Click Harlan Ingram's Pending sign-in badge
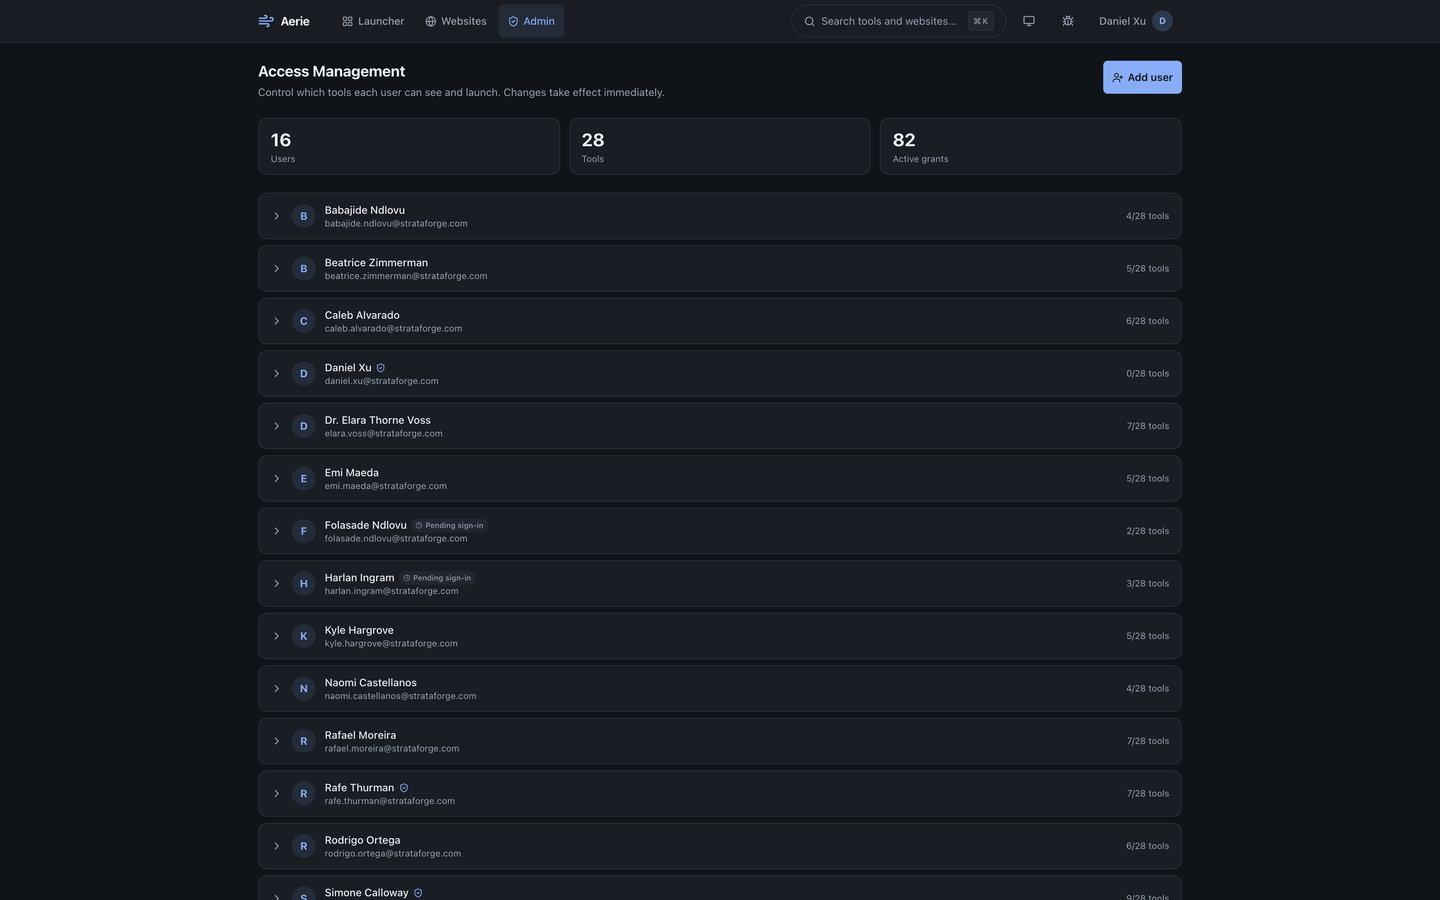This screenshot has height=900, width=1440. click(x=437, y=578)
